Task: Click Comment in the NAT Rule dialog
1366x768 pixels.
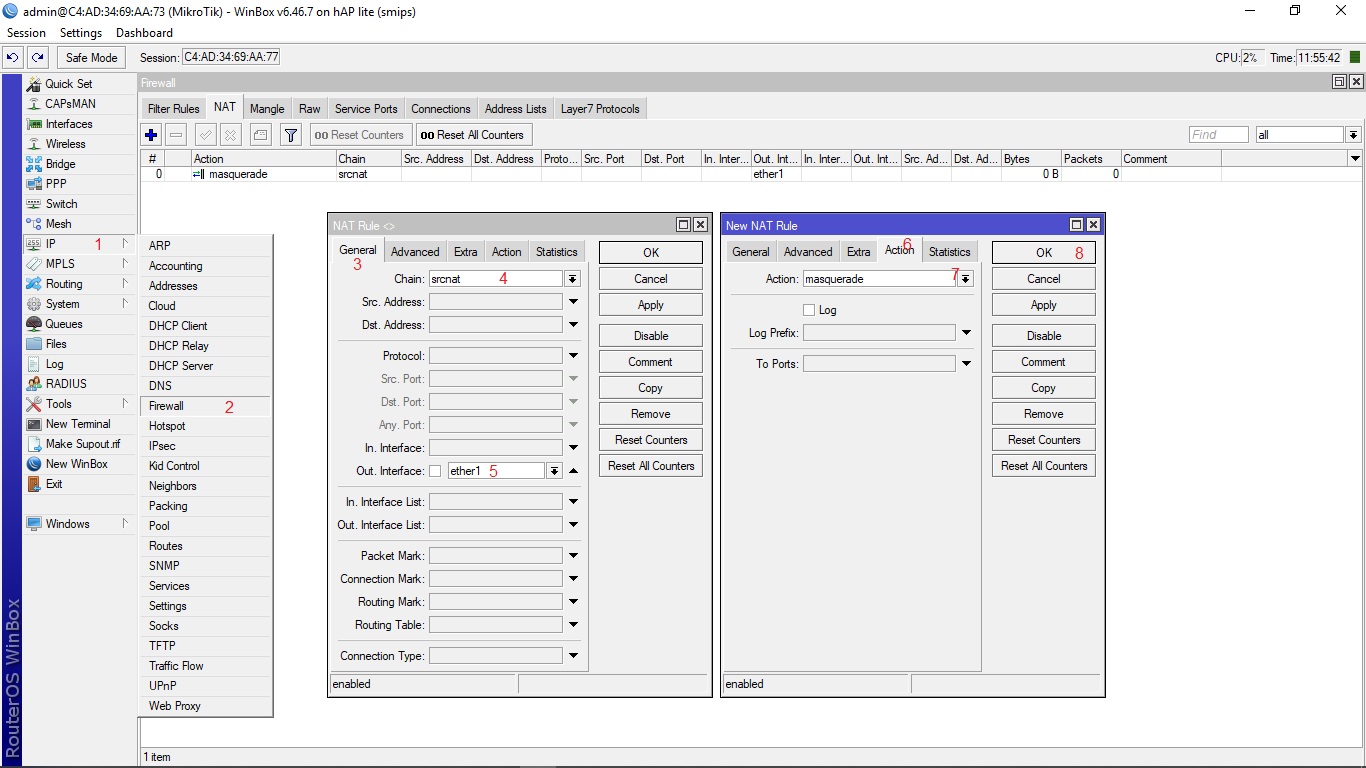Action: [651, 362]
